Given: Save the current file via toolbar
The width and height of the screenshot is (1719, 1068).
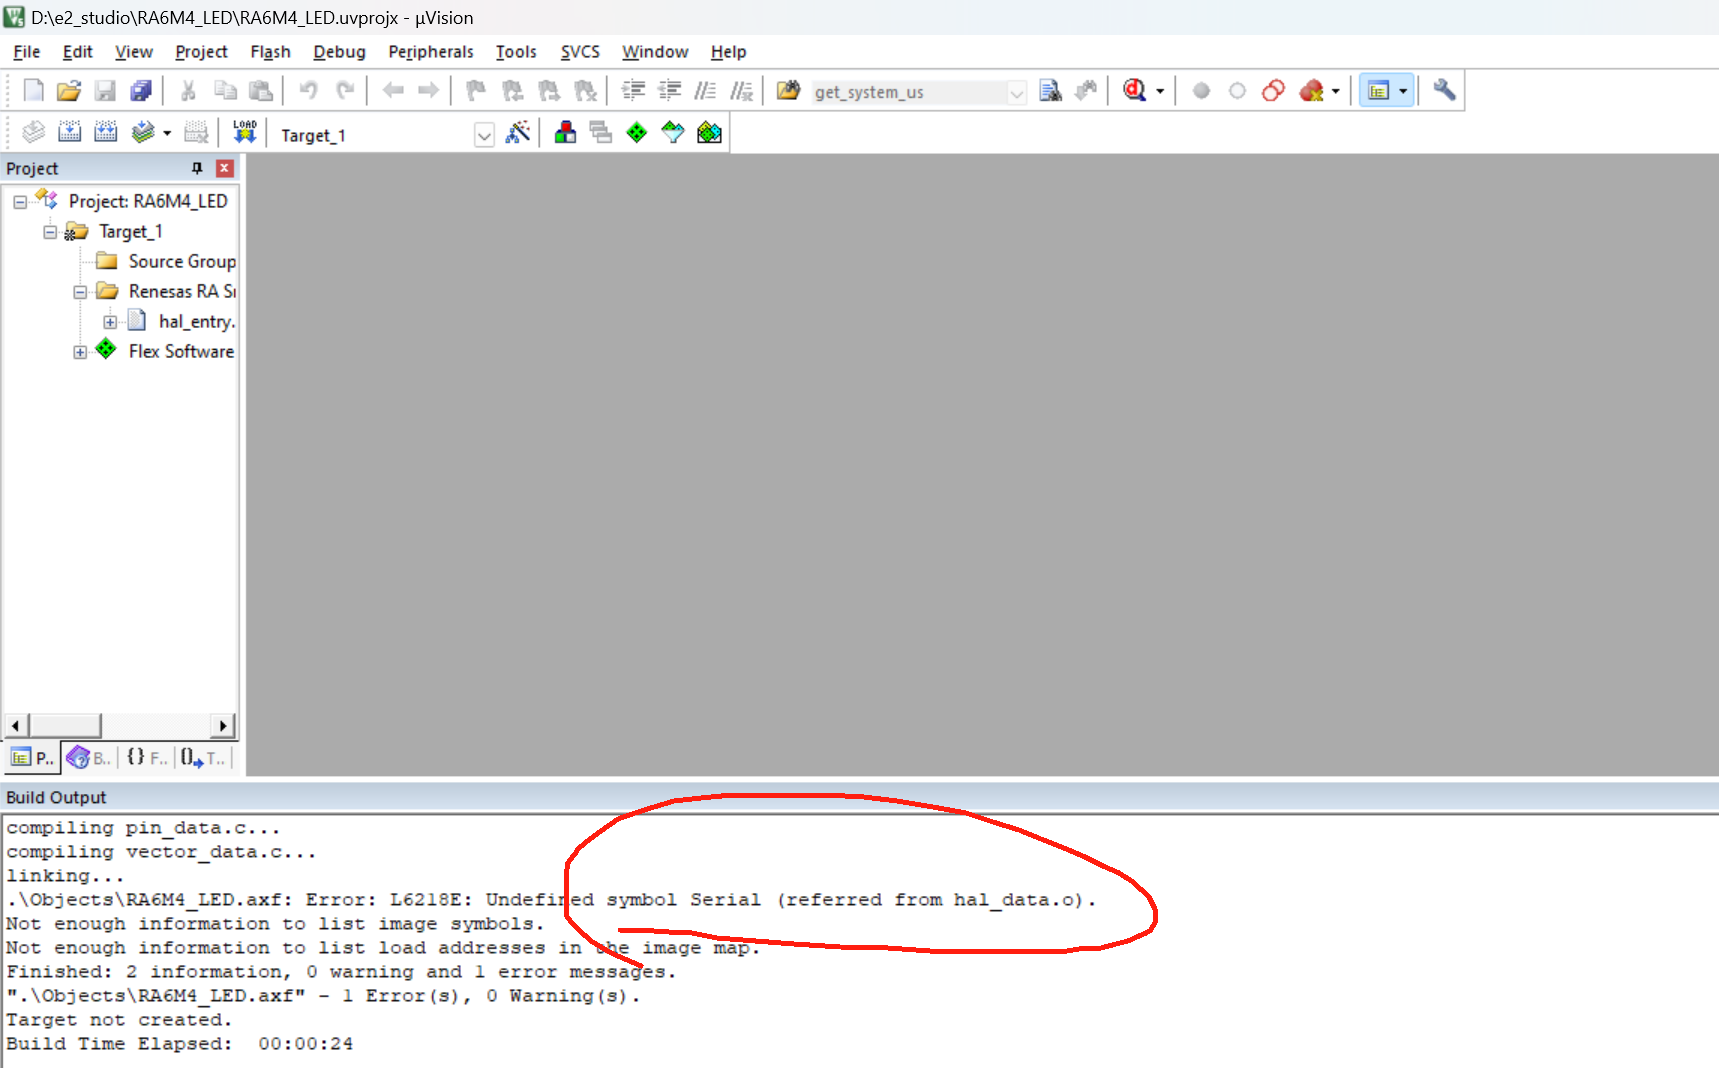Looking at the screenshot, I should point(105,91).
